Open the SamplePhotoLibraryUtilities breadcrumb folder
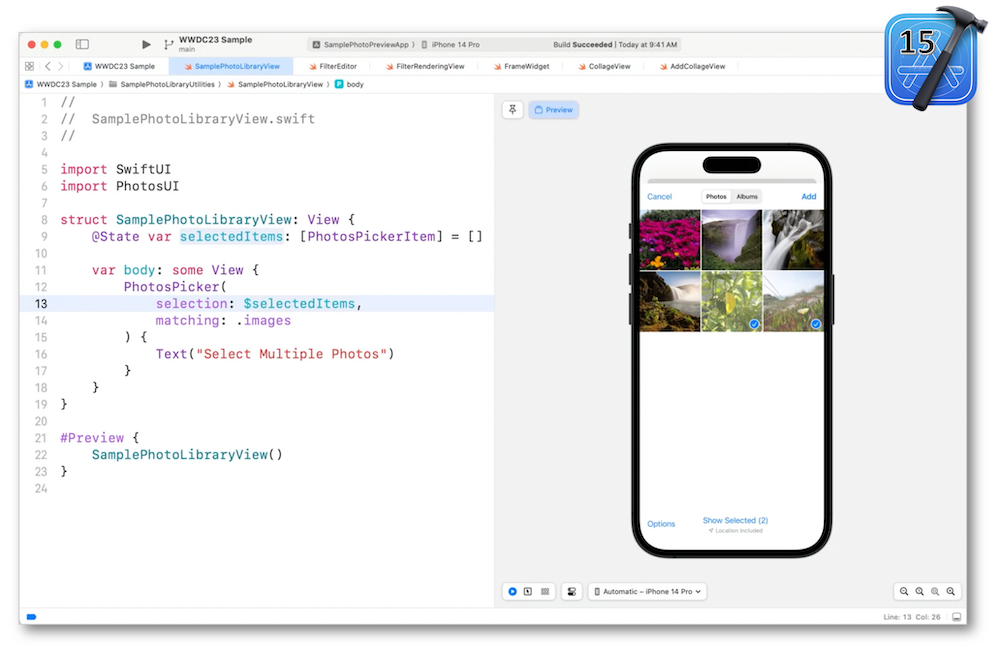The image size is (1000, 648). (x=163, y=84)
